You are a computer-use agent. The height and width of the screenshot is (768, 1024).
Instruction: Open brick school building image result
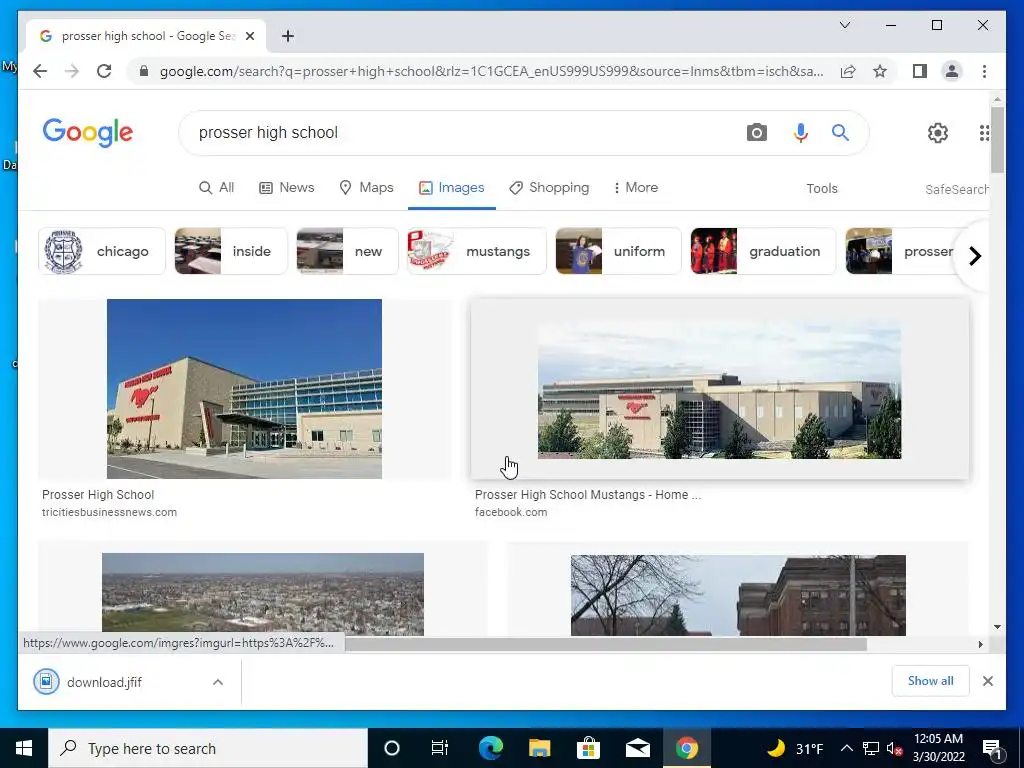[738, 595]
